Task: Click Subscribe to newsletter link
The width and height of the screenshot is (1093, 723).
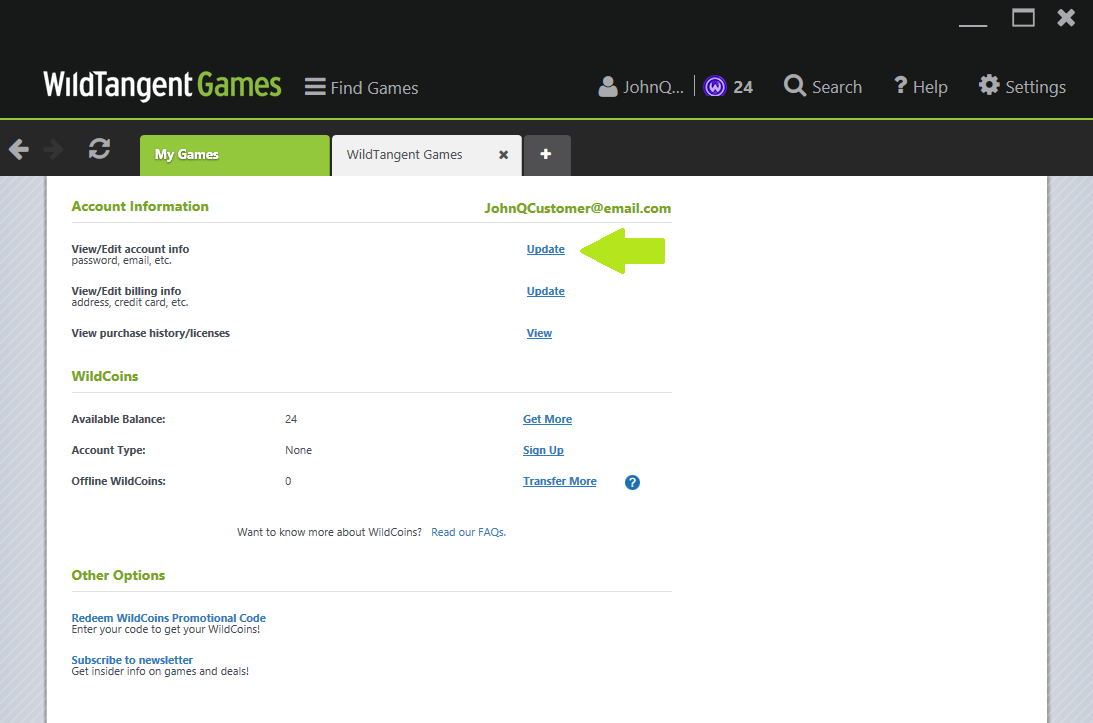Action: 132,660
